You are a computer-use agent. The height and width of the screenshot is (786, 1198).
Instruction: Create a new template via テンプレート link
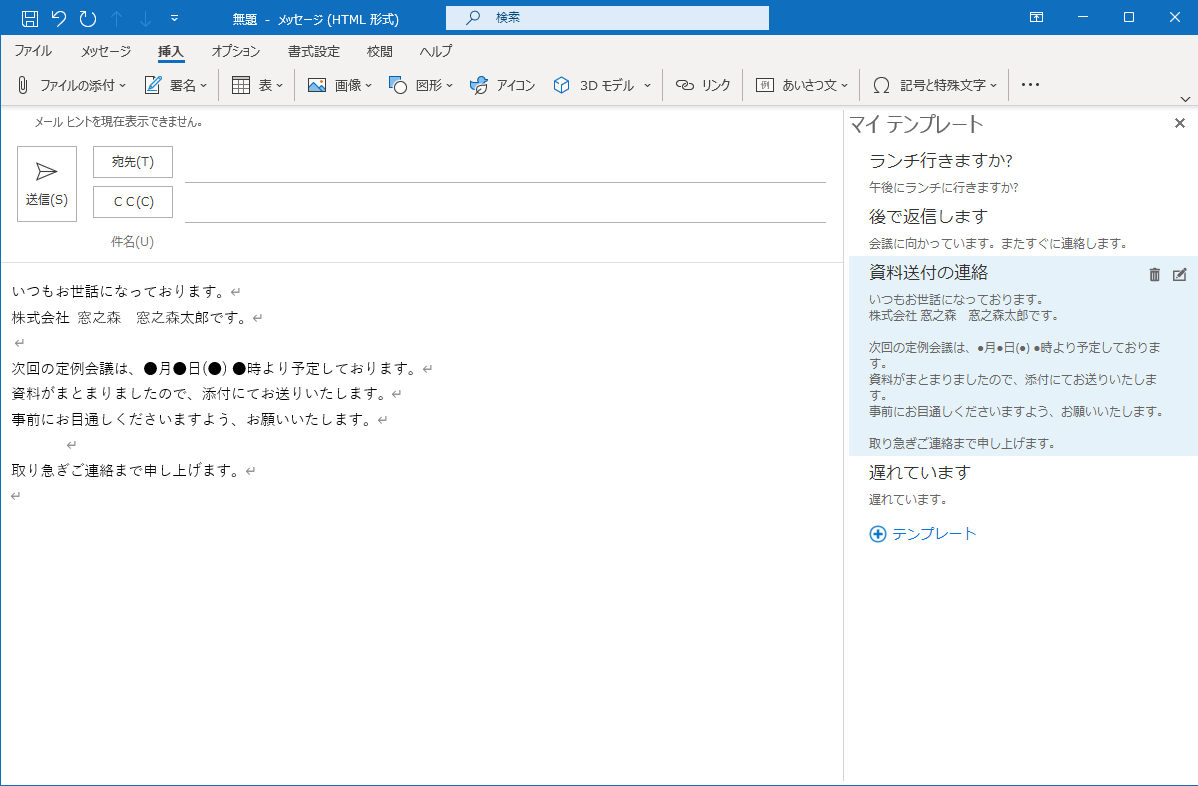click(x=921, y=534)
